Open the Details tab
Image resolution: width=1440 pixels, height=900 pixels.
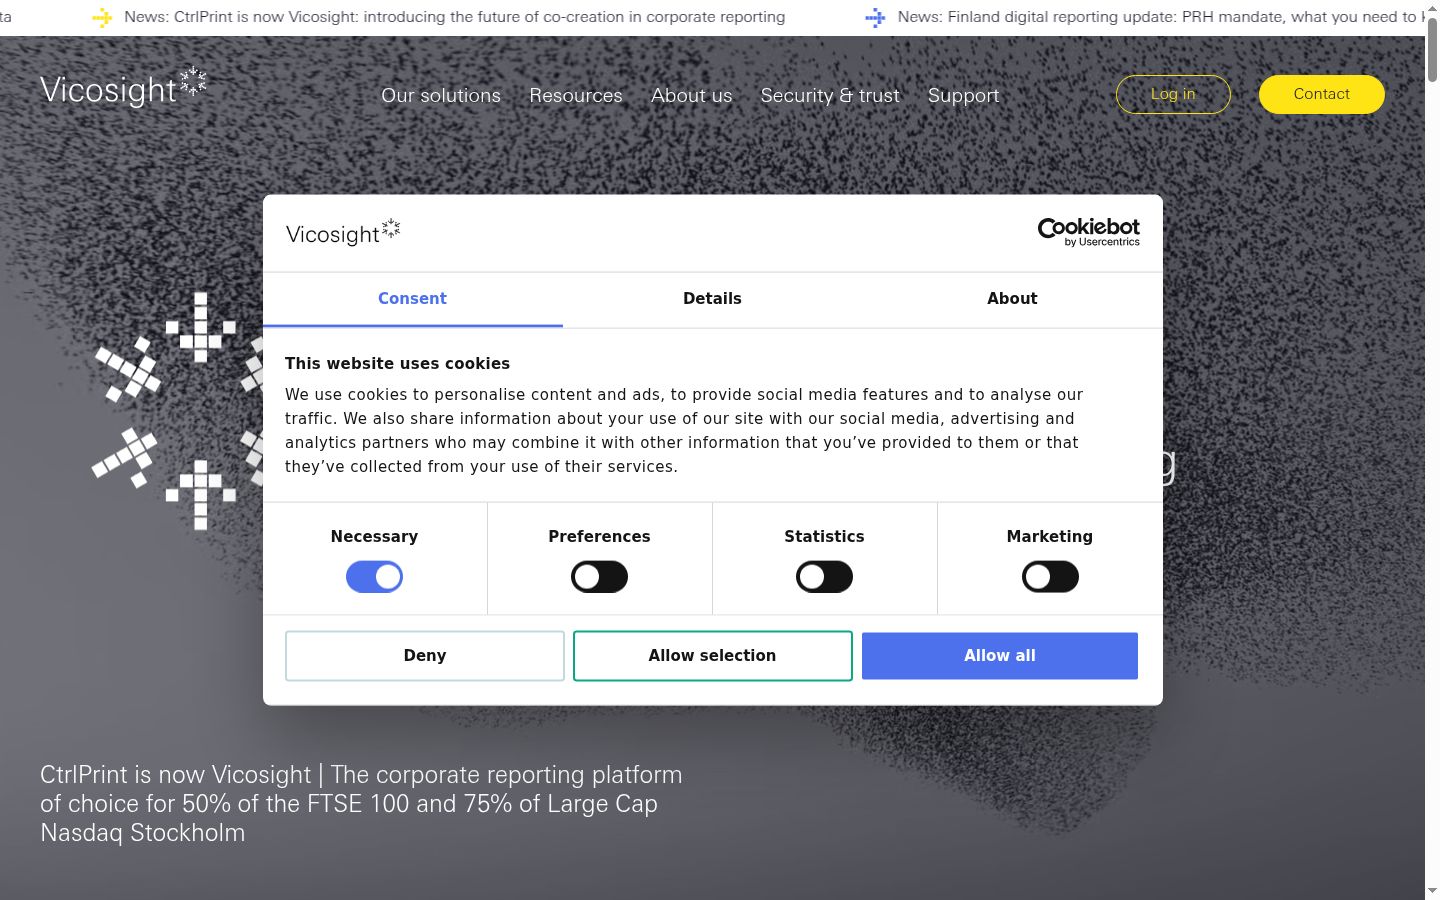(x=712, y=299)
